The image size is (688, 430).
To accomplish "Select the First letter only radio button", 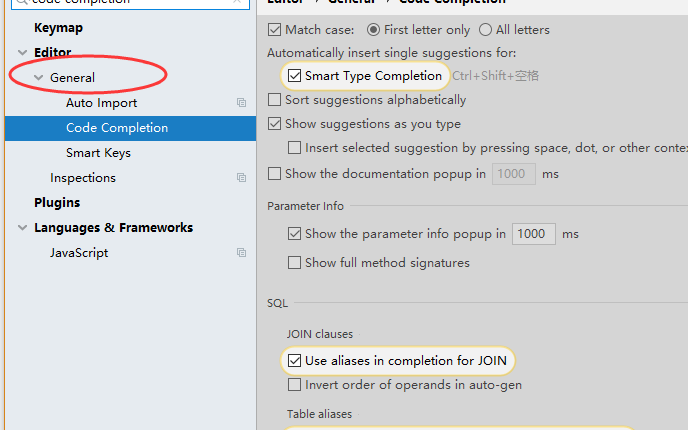I will (374, 30).
